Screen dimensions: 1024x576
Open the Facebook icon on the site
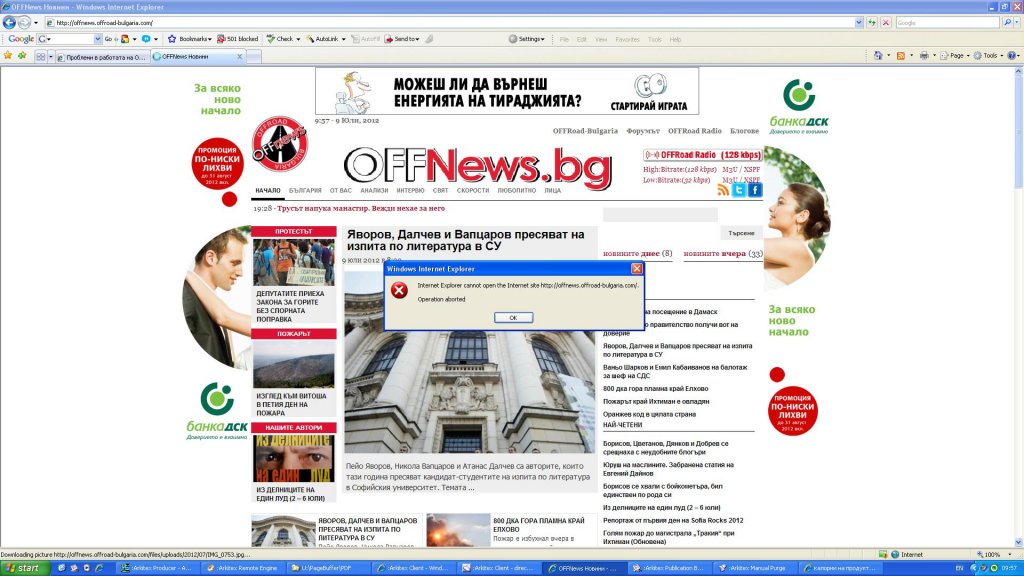(755, 190)
